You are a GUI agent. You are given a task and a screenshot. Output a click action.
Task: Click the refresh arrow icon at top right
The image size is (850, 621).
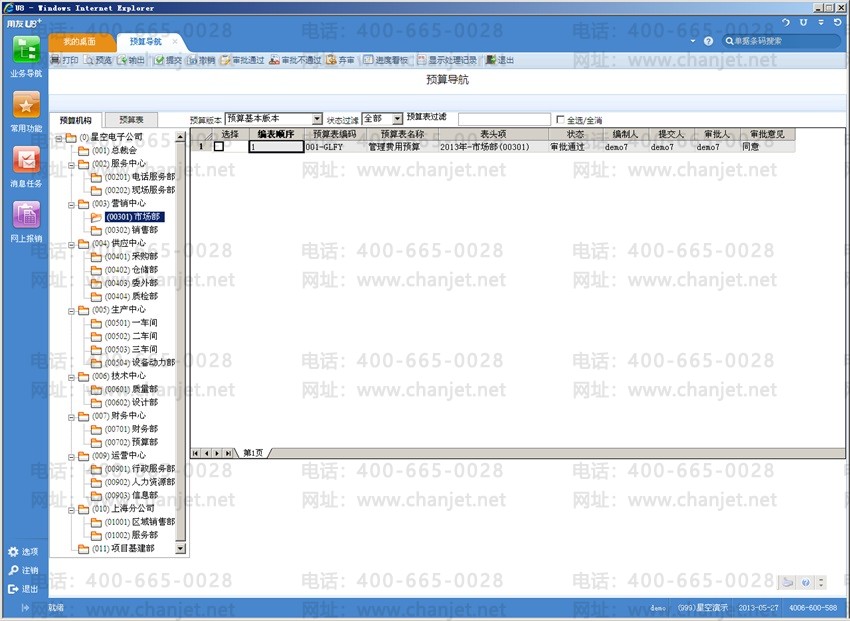coord(838,22)
